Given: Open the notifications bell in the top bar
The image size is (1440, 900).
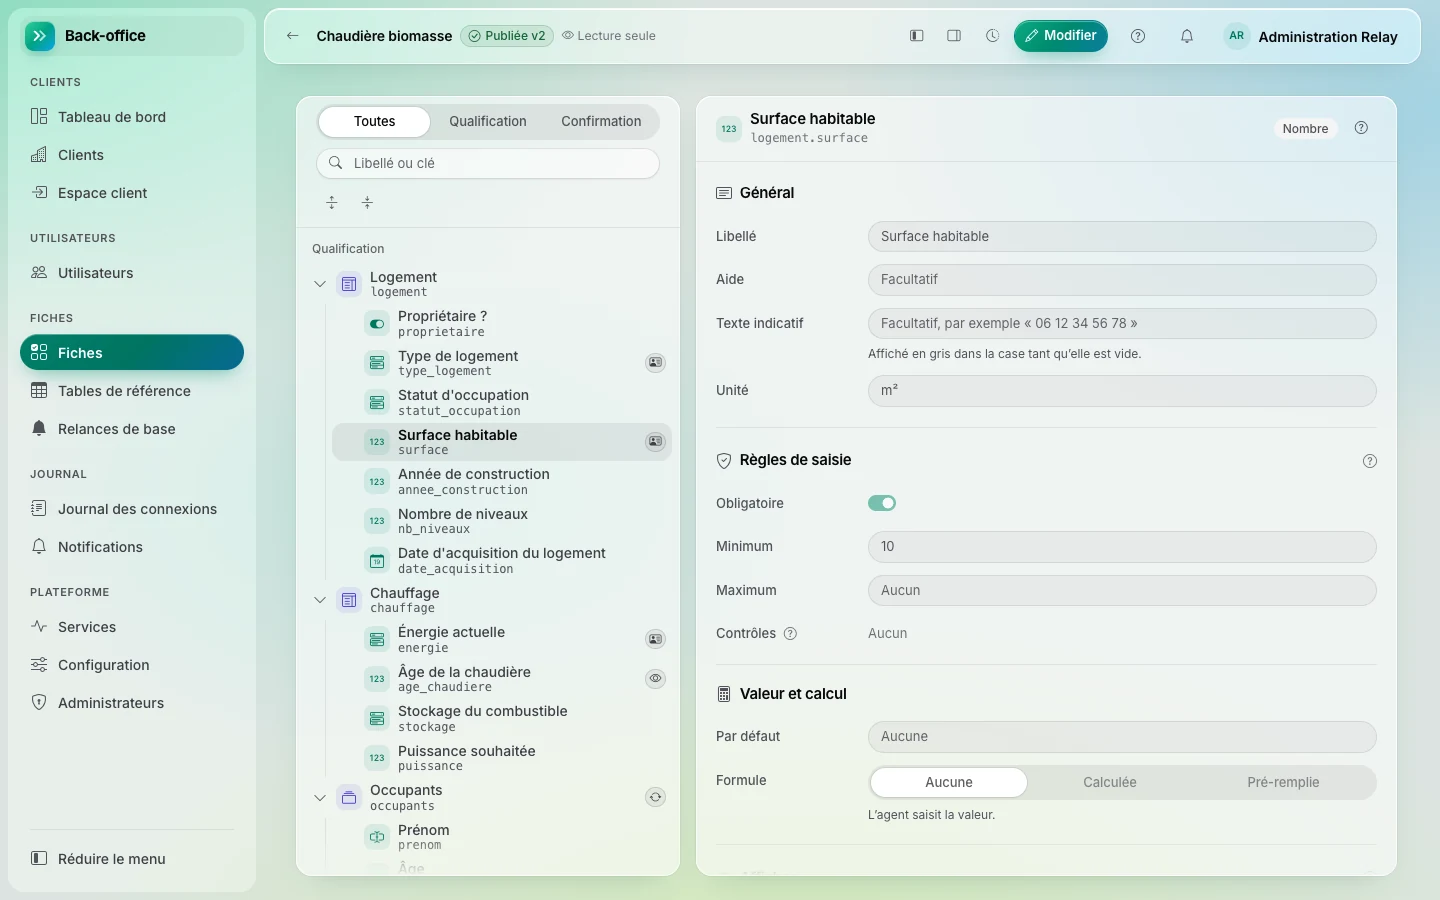Looking at the screenshot, I should click(1187, 36).
